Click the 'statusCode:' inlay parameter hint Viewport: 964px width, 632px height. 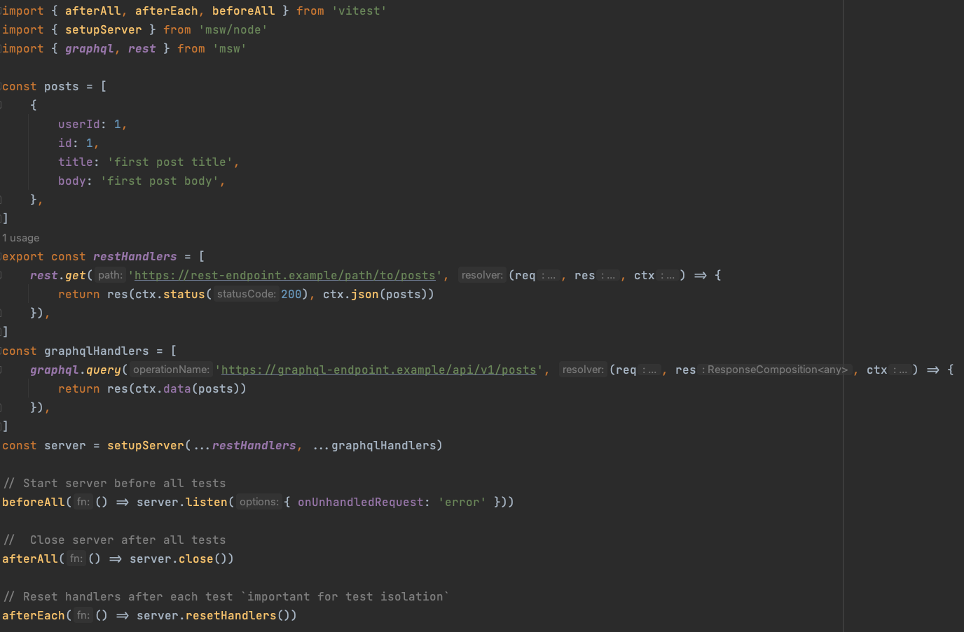coord(244,294)
